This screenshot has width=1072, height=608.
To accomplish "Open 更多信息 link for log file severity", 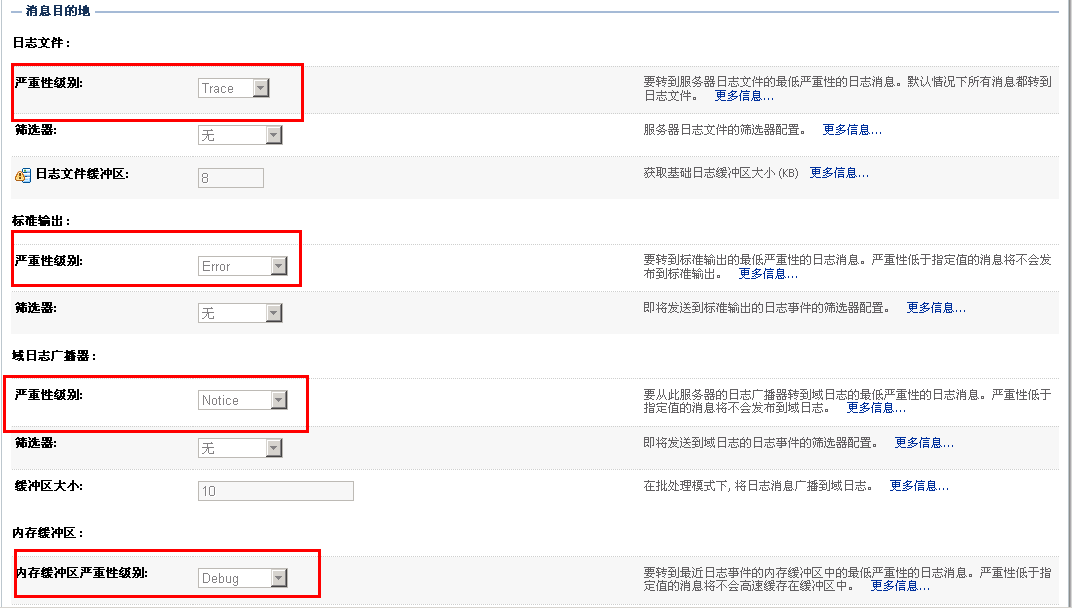I will pos(744,96).
